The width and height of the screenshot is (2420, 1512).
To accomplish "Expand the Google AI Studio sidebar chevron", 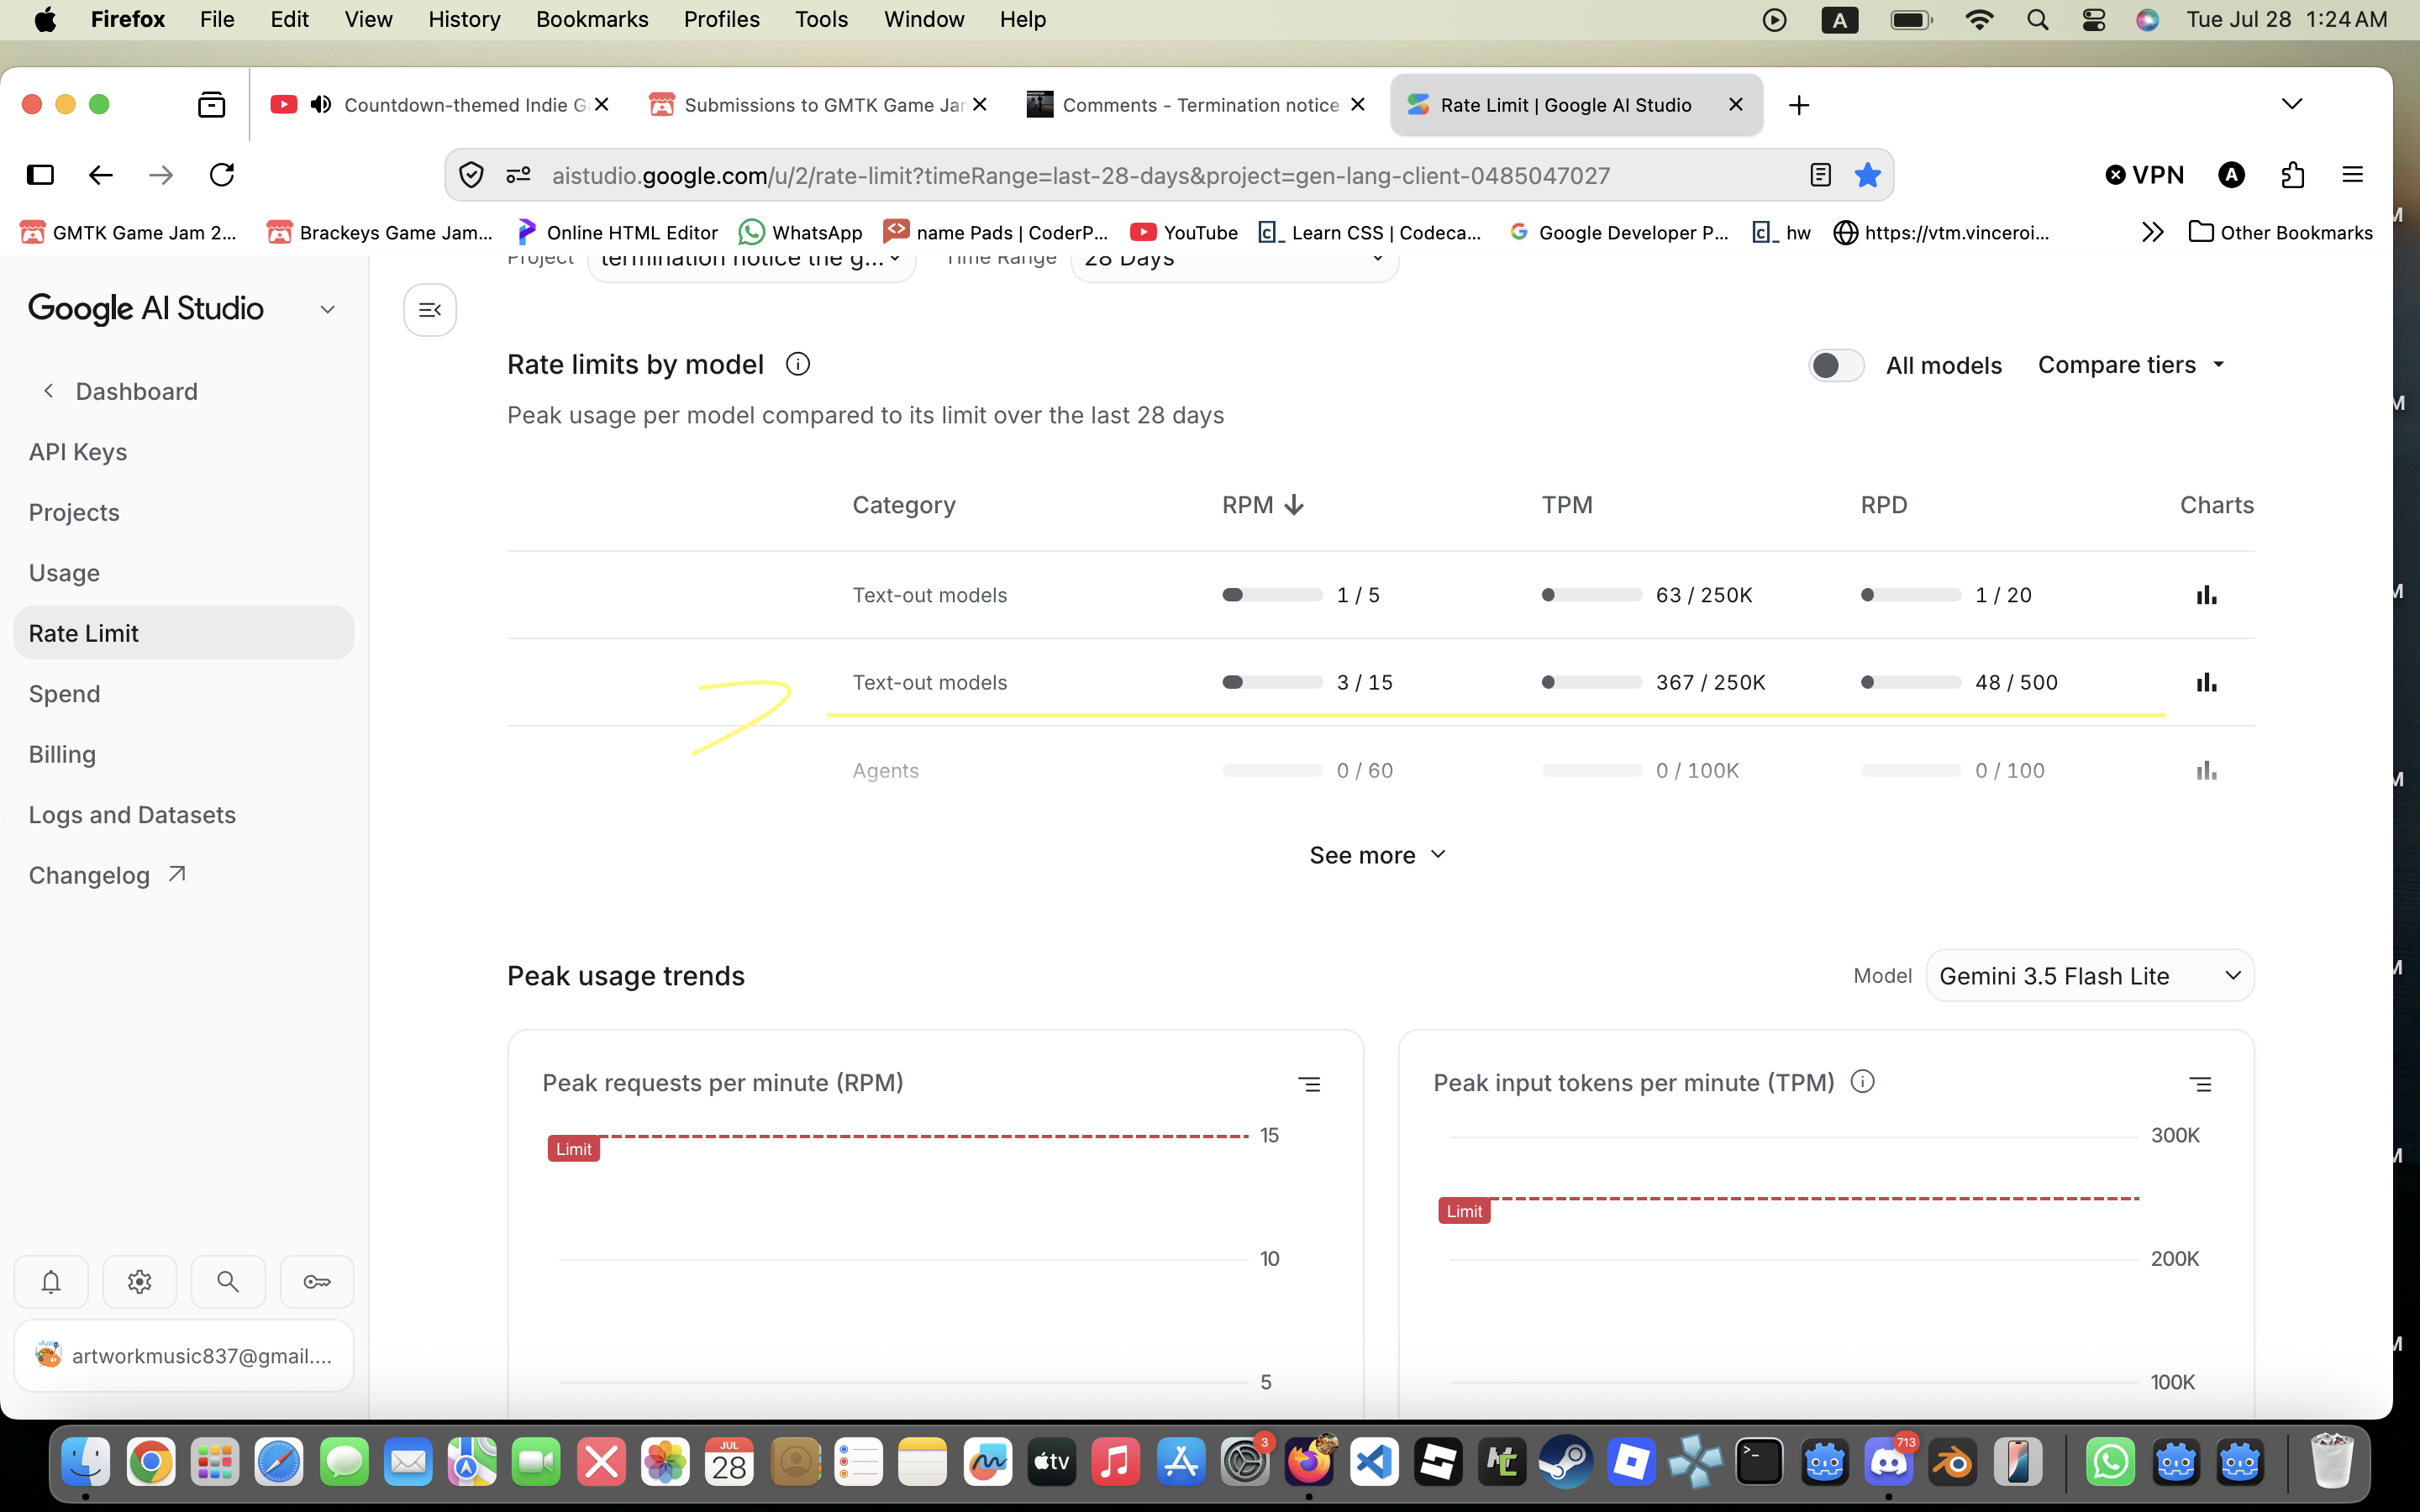I will [x=327, y=309].
